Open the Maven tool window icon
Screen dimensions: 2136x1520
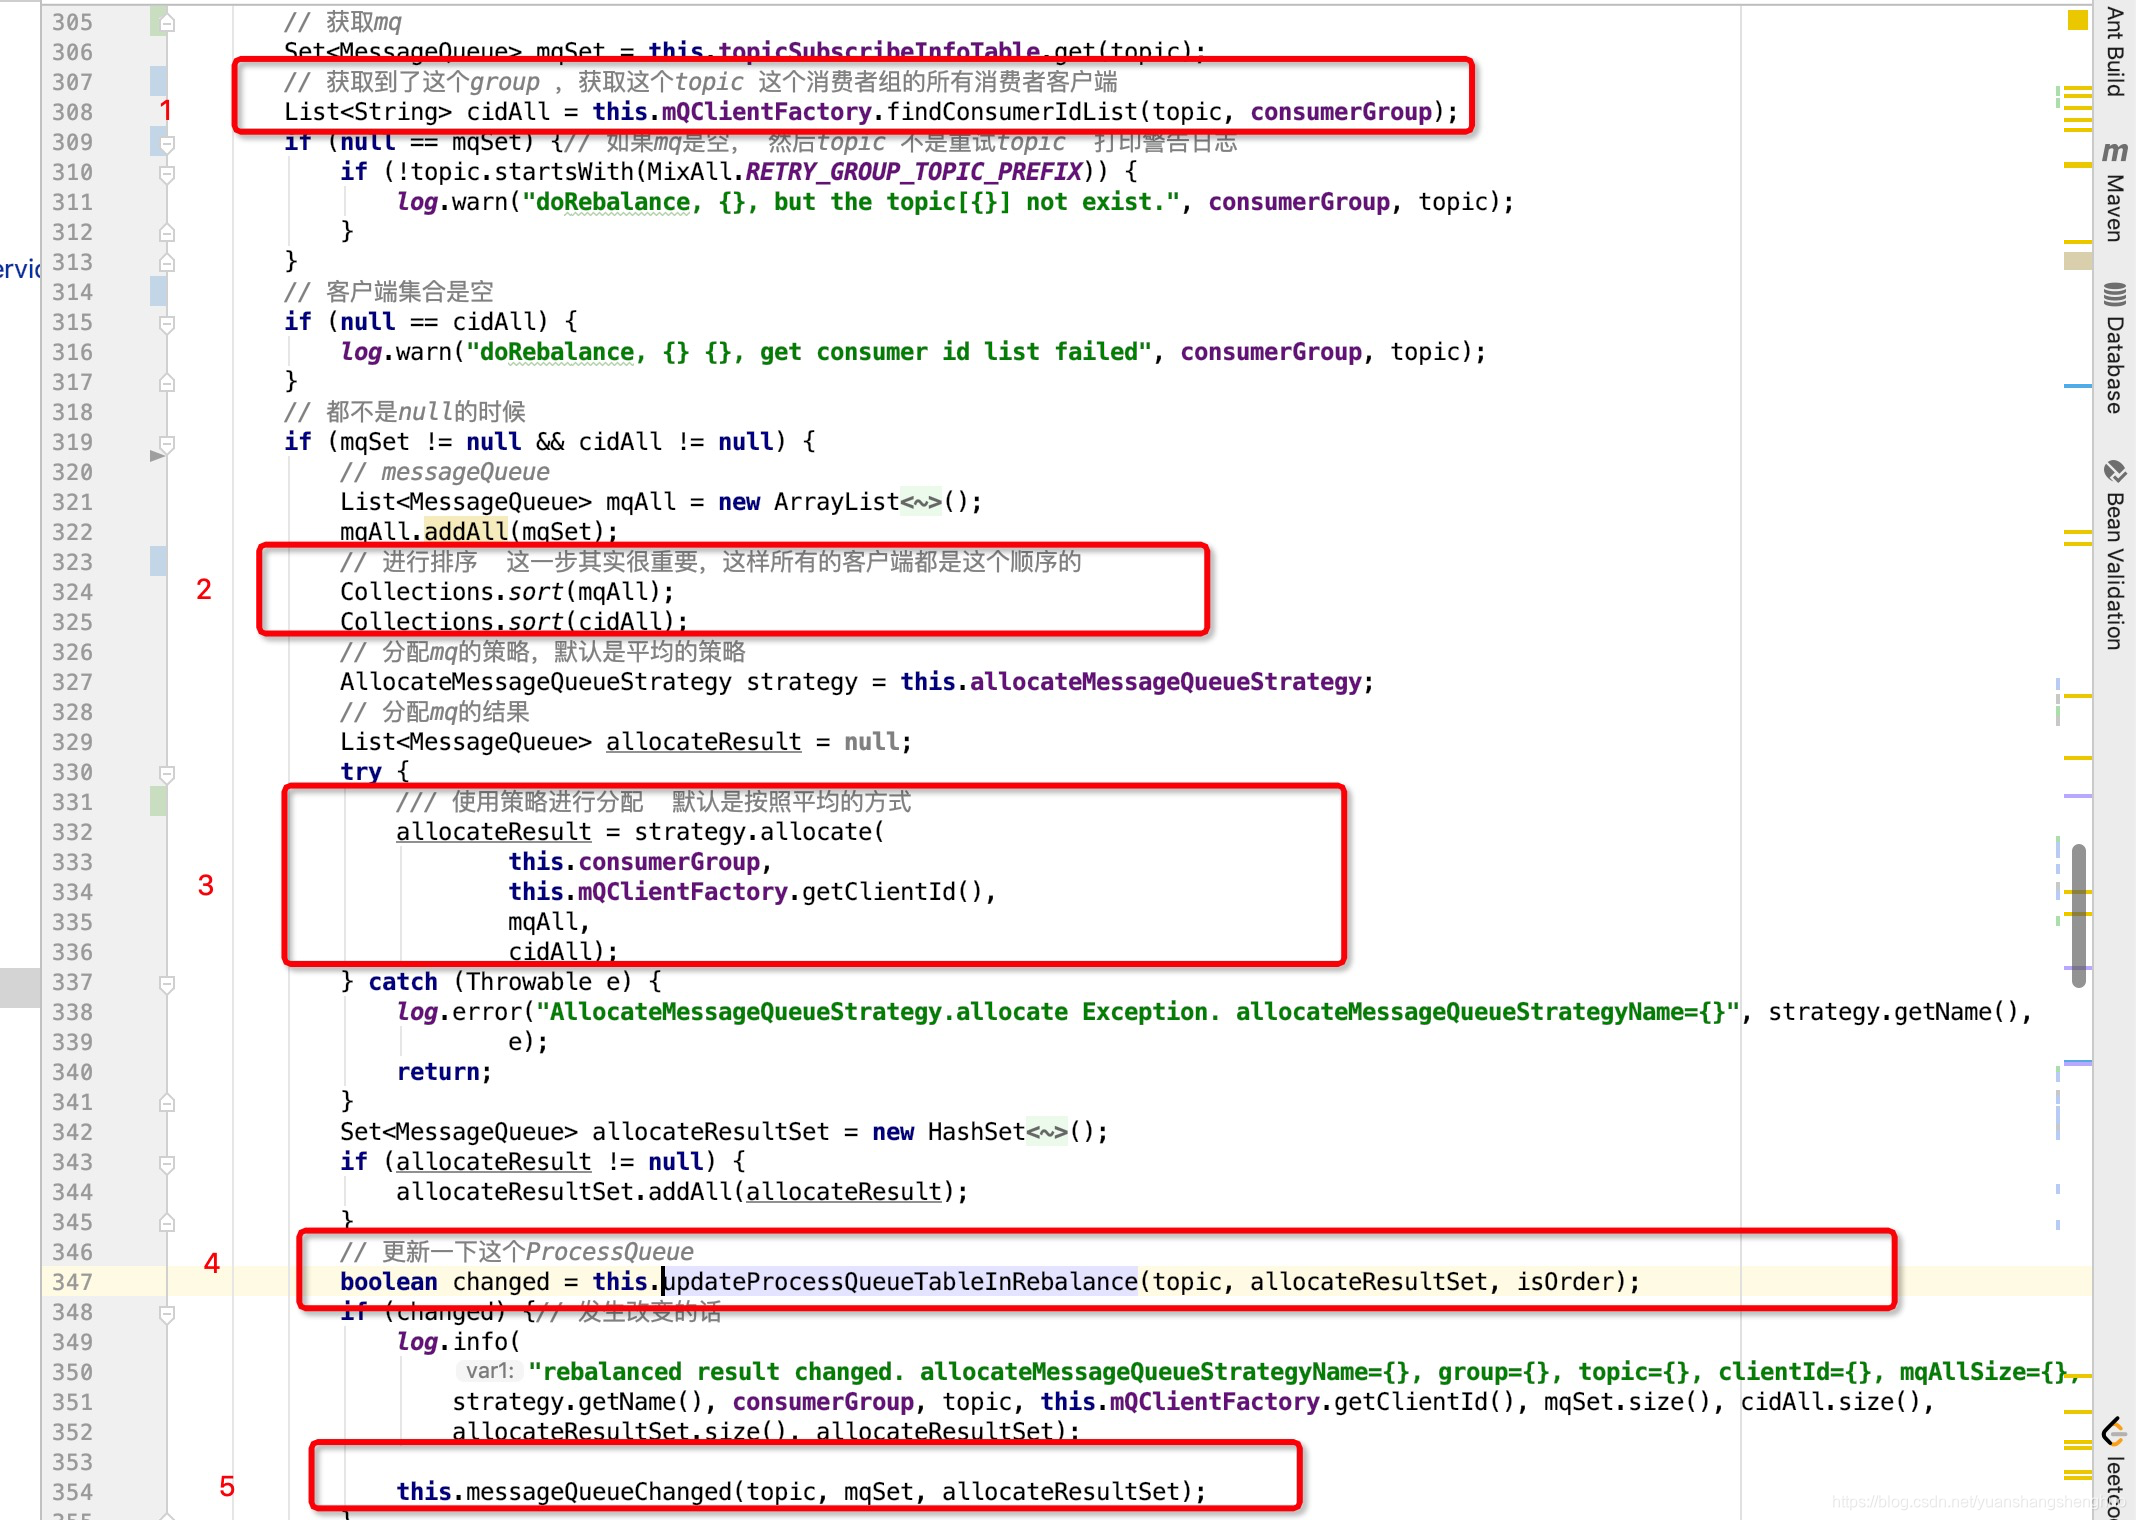pyautogui.click(x=2114, y=152)
